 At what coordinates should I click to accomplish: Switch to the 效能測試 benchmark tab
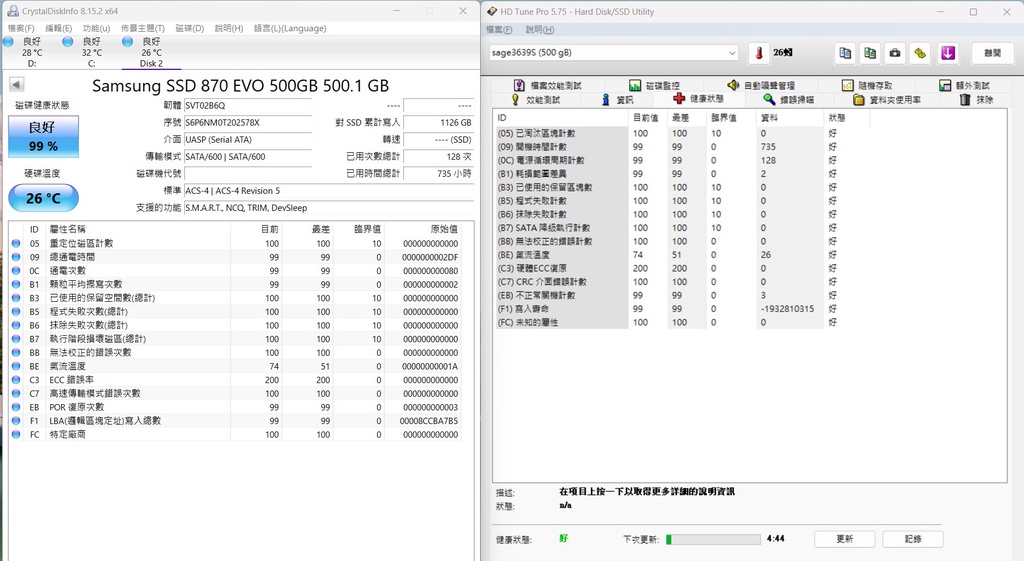coord(536,100)
